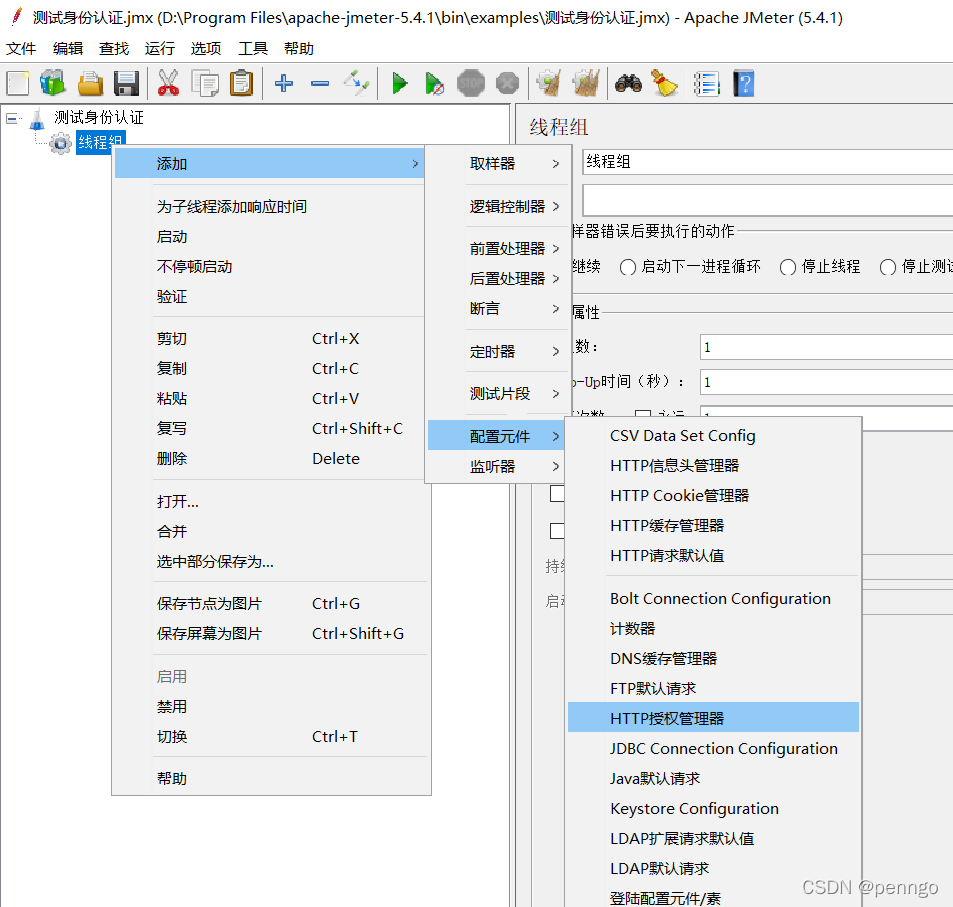Click 为子线程添加响应时间 menu entry

269,207
